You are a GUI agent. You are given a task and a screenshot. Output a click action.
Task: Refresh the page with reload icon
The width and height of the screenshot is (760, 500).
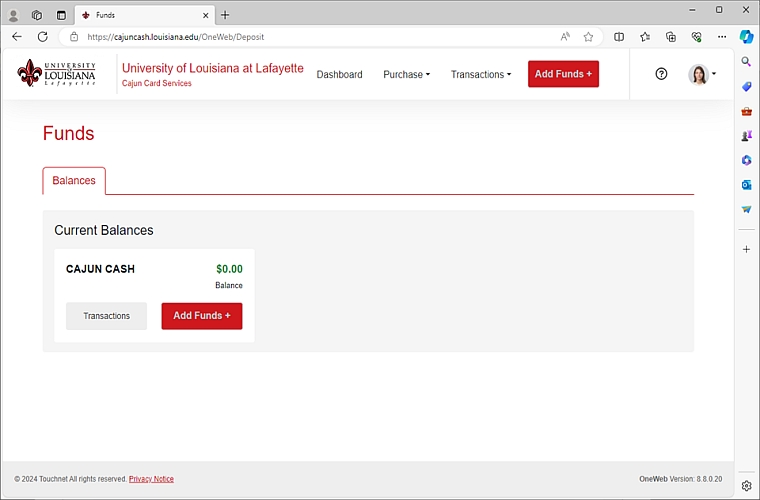[43, 37]
